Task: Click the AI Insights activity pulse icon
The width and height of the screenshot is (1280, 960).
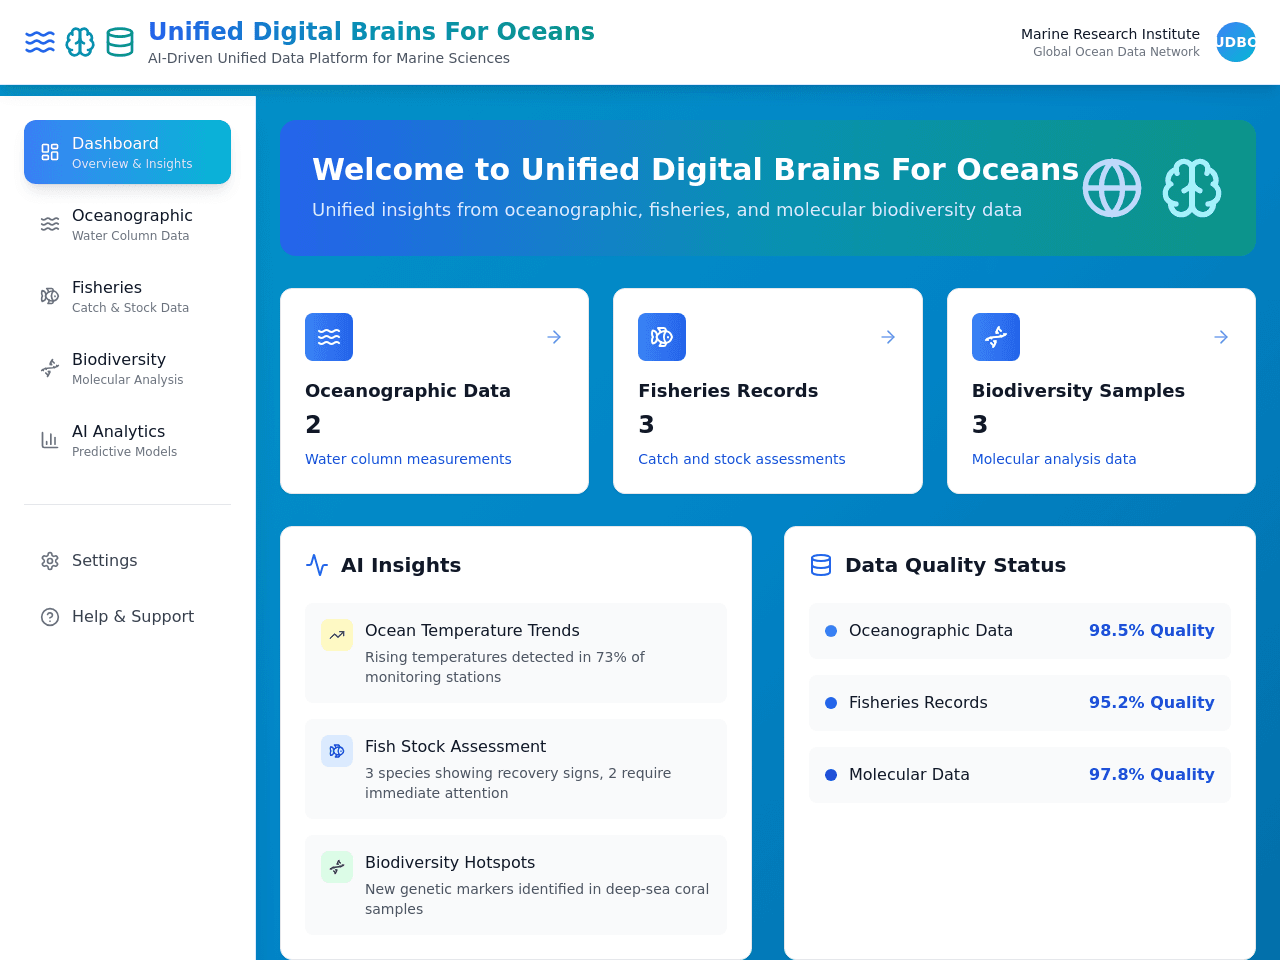Action: click(x=317, y=565)
